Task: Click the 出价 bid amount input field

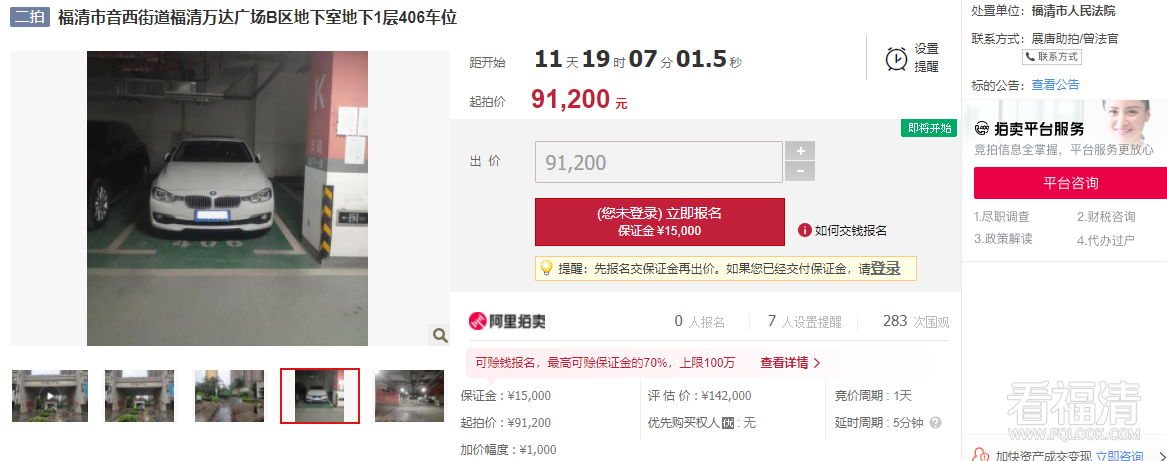Action: pyautogui.click(x=659, y=162)
